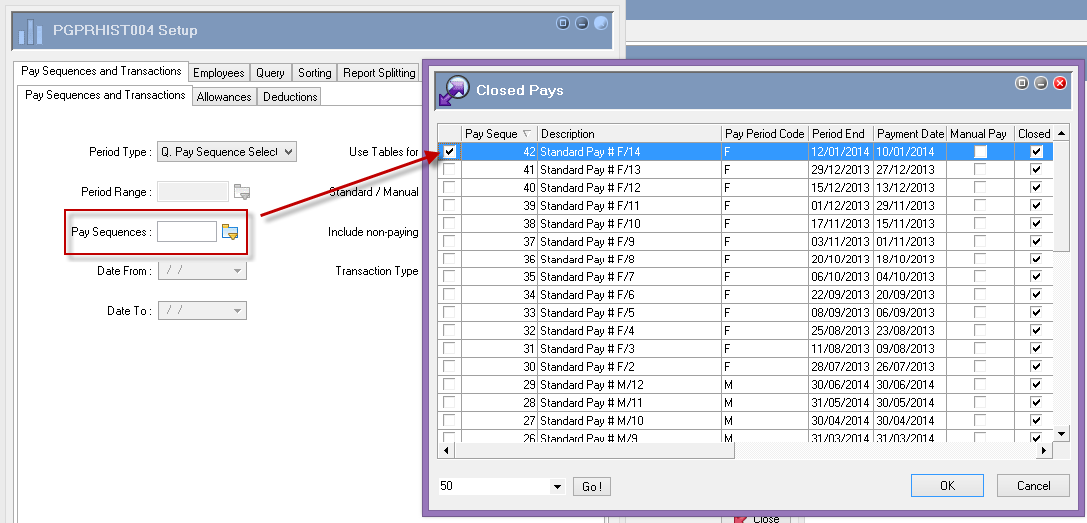Image resolution: width=1087 pixels, height=523 pixels.
Task: Minimize the Closed Pays dialog
Action: point(1040,83)
